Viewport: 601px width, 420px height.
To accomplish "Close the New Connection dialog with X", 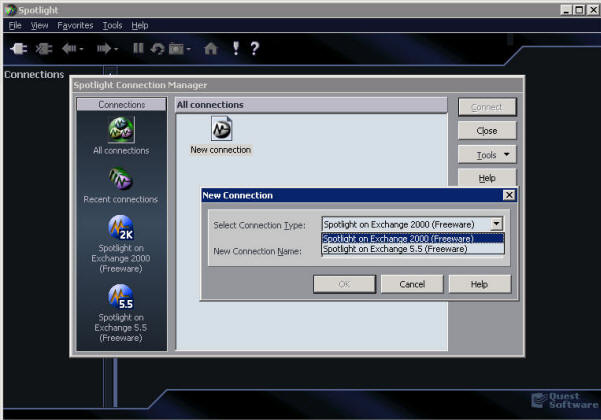I will point(509,195).
